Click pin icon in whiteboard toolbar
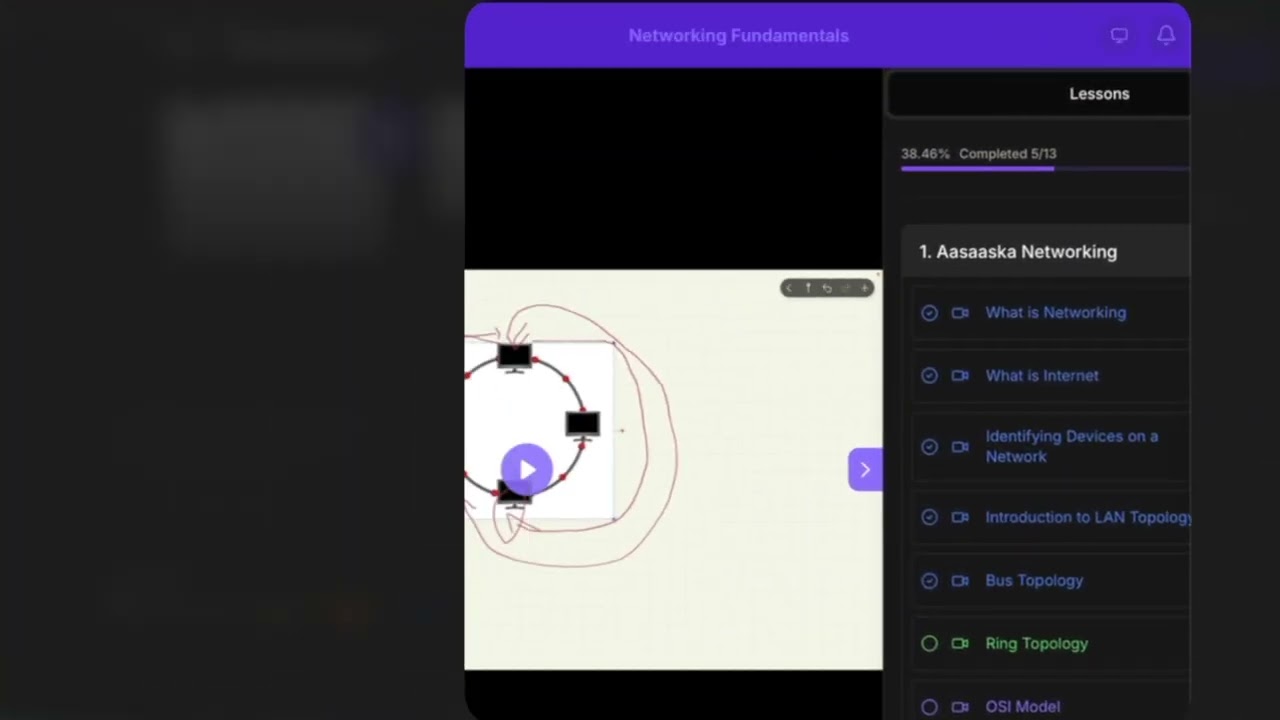 coord(808,288)
